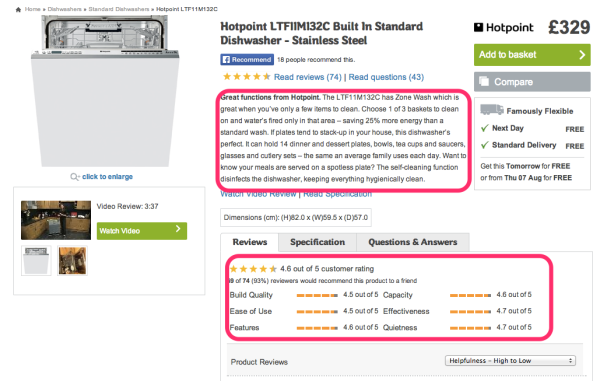
Task: Click the Facebook Recommend button
Action: pos(247,60)
